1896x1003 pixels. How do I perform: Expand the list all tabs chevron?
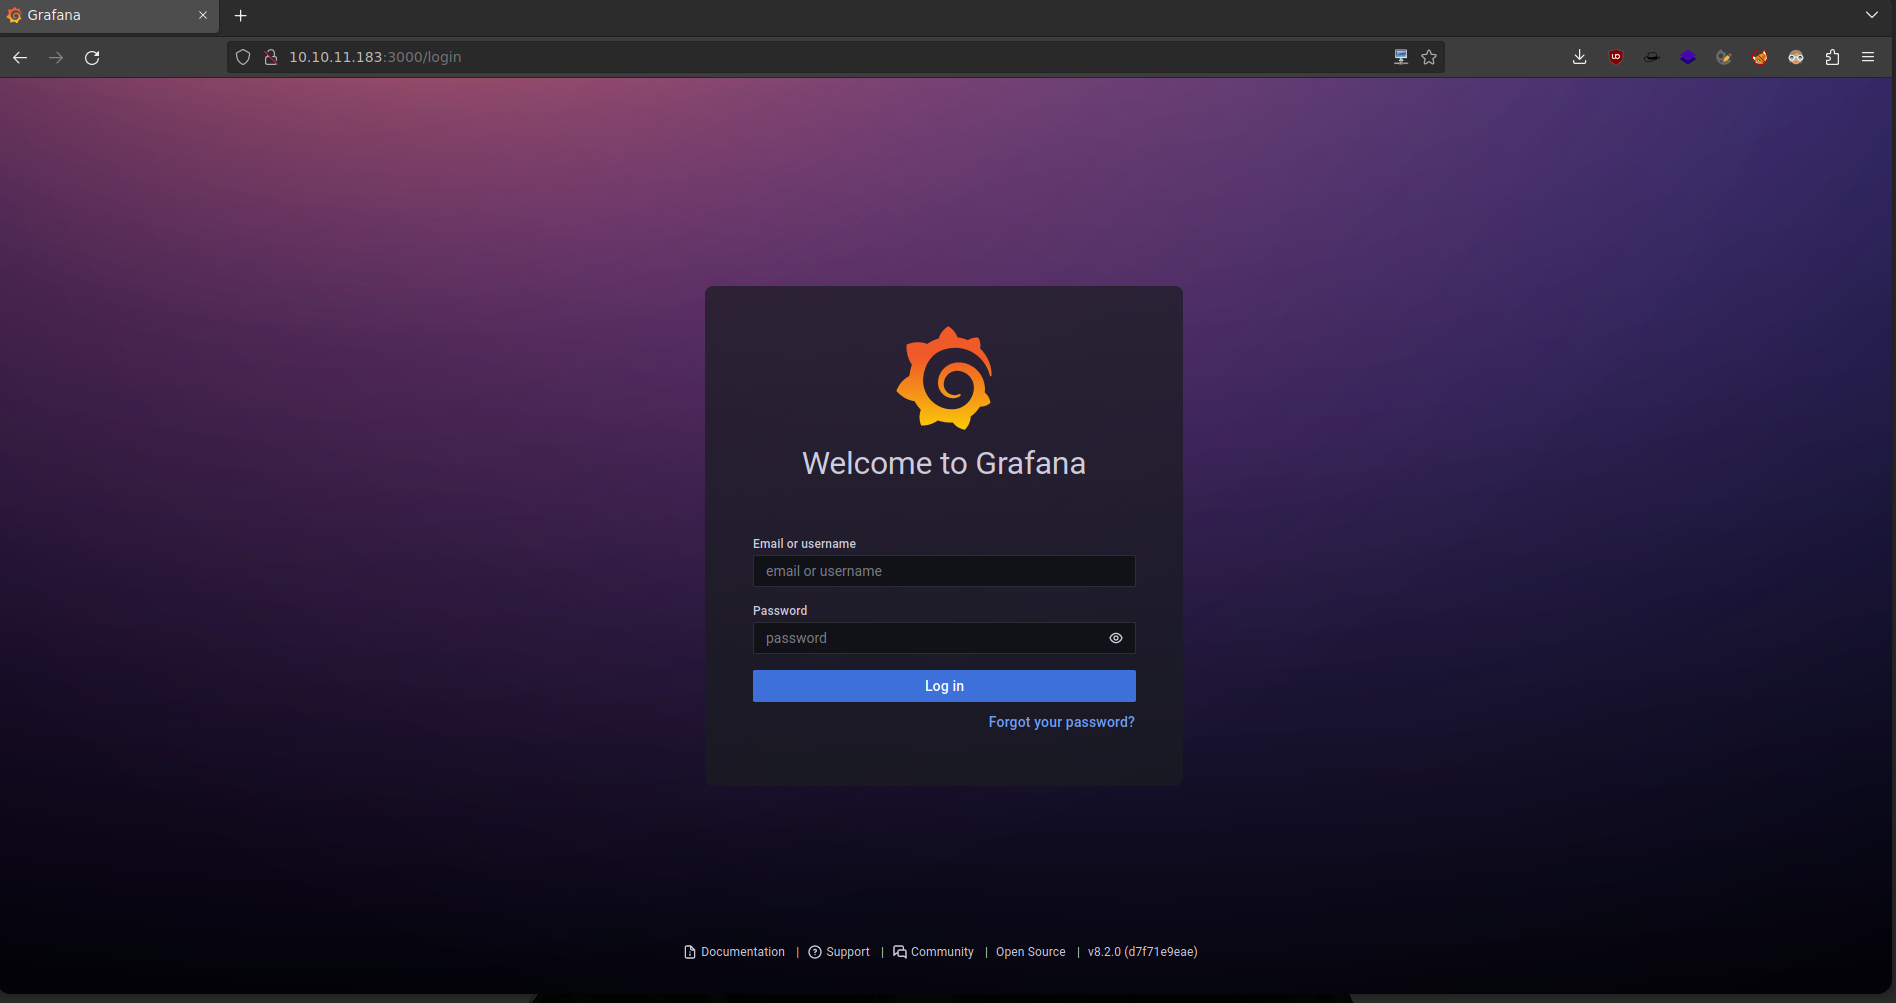tap(1872, 15)
